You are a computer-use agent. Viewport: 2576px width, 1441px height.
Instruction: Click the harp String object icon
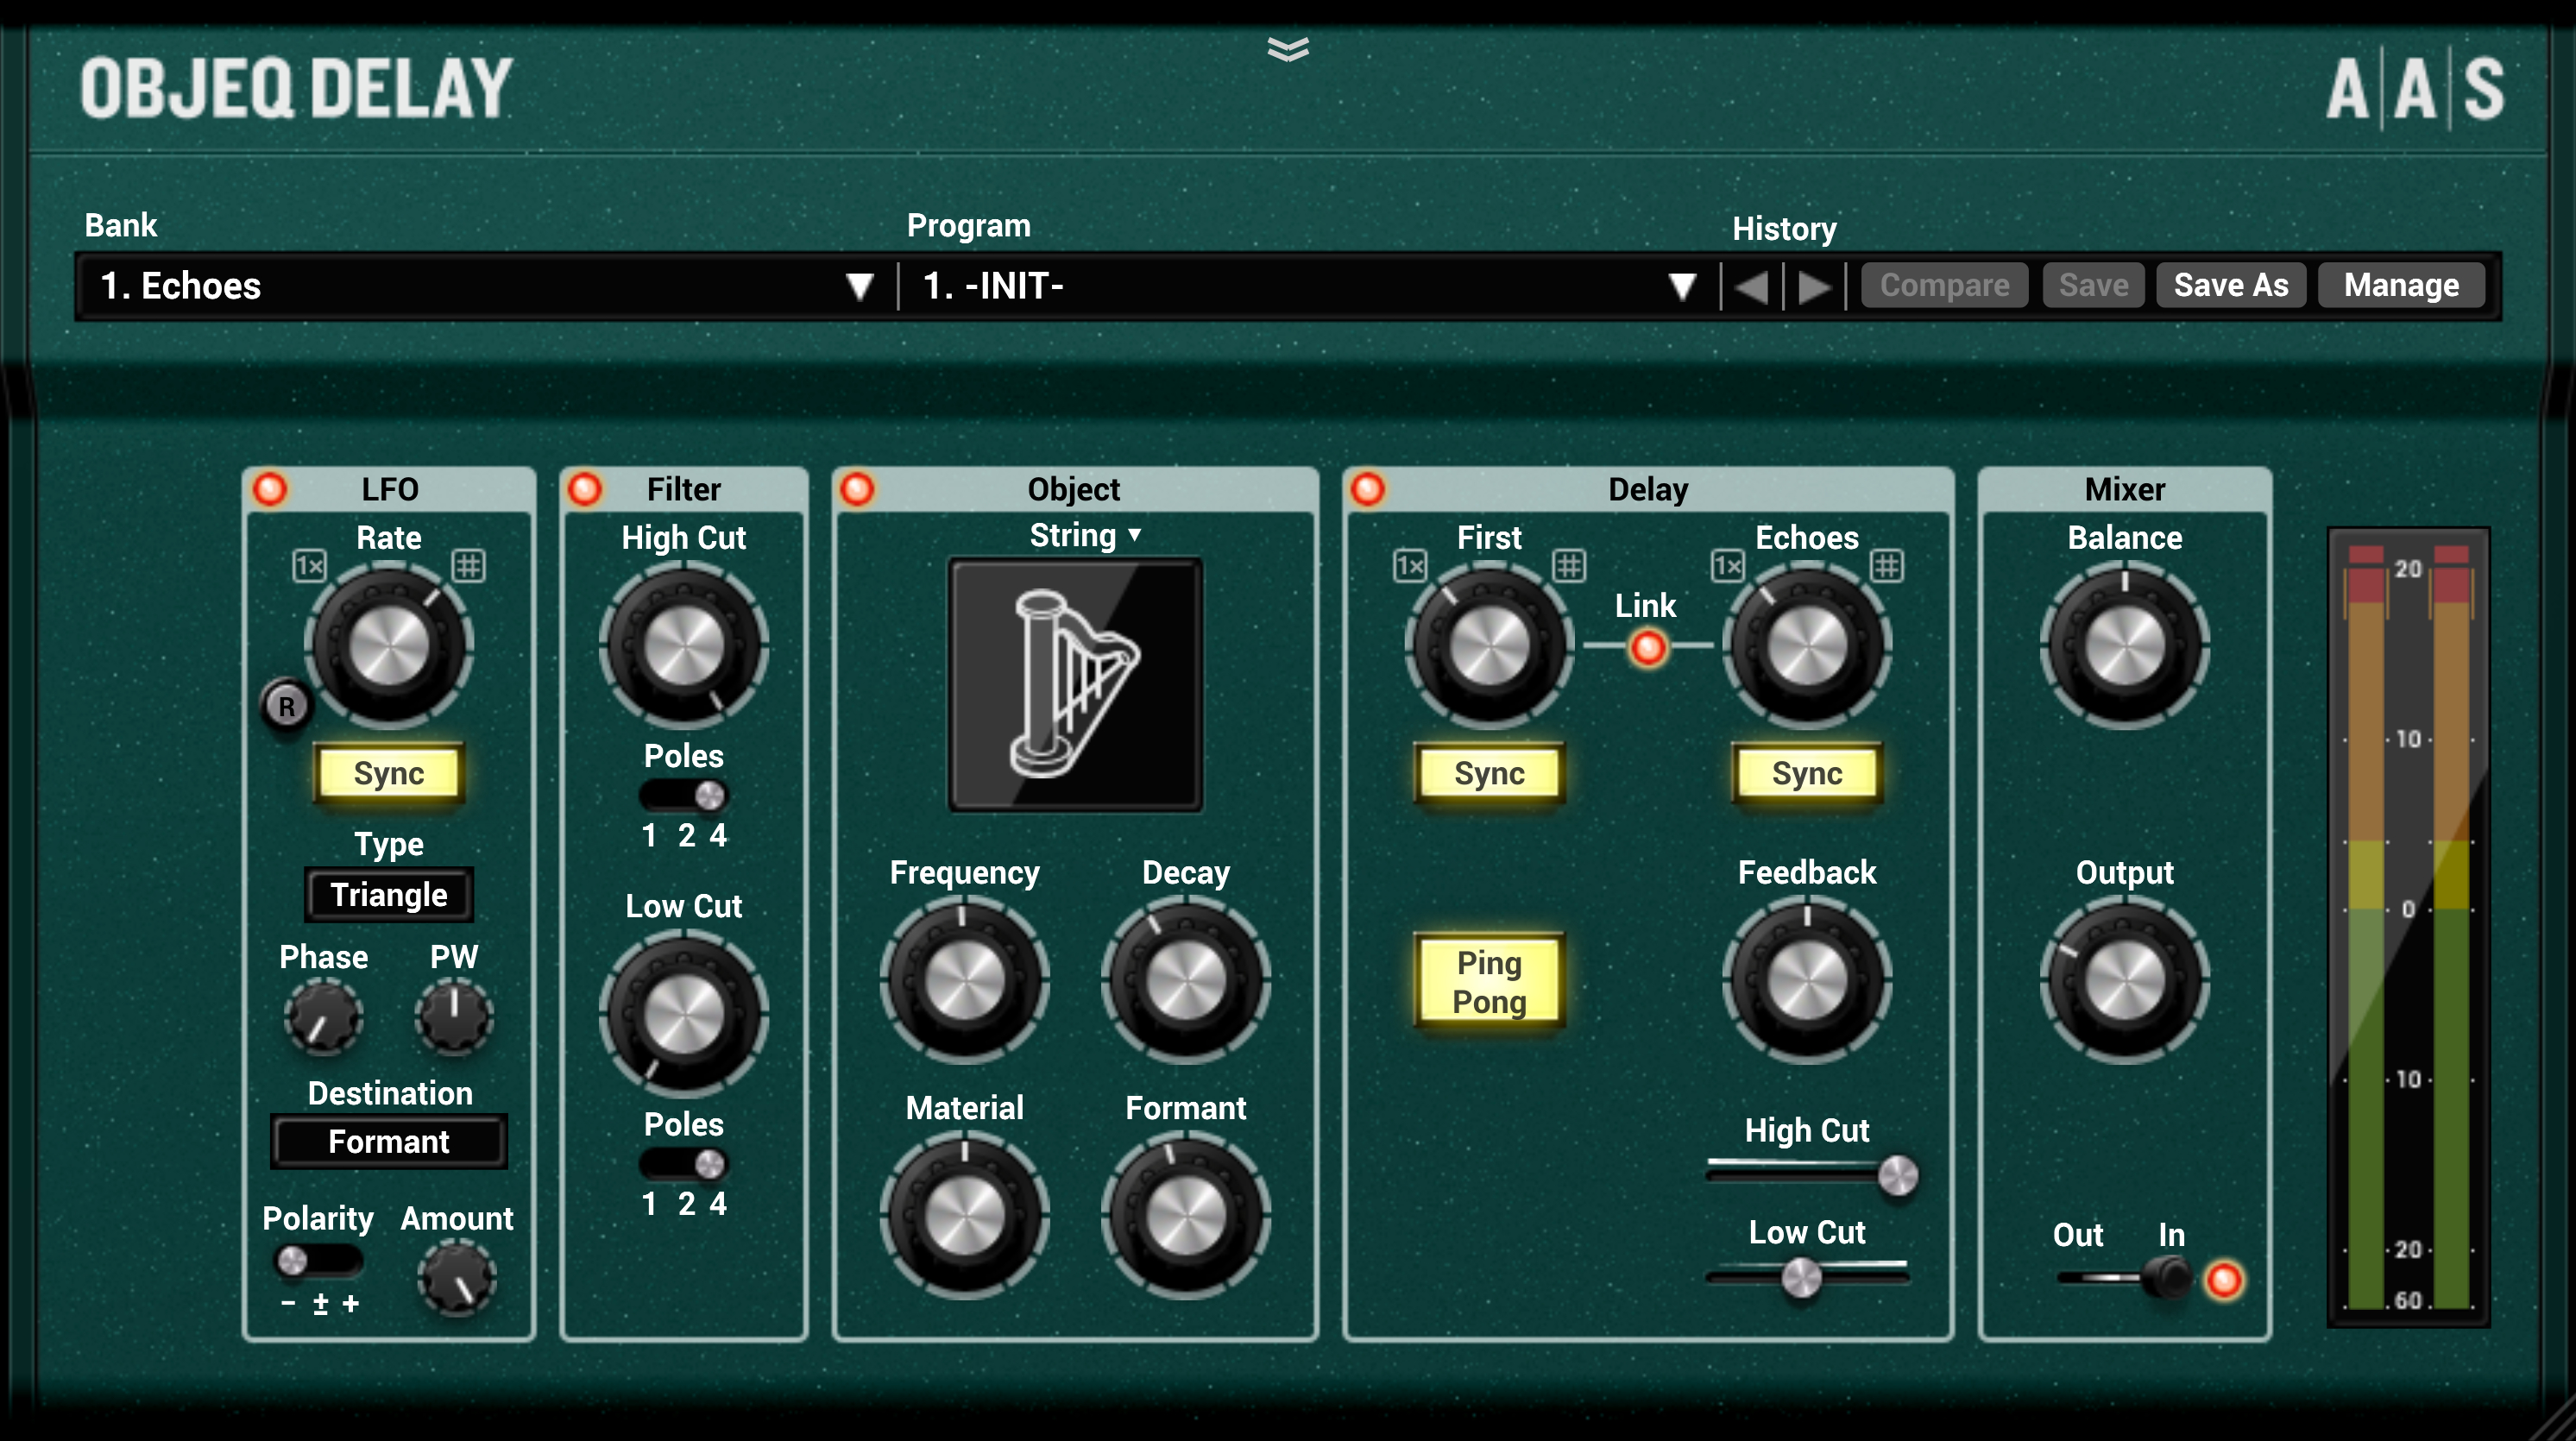click(1075, 683)
